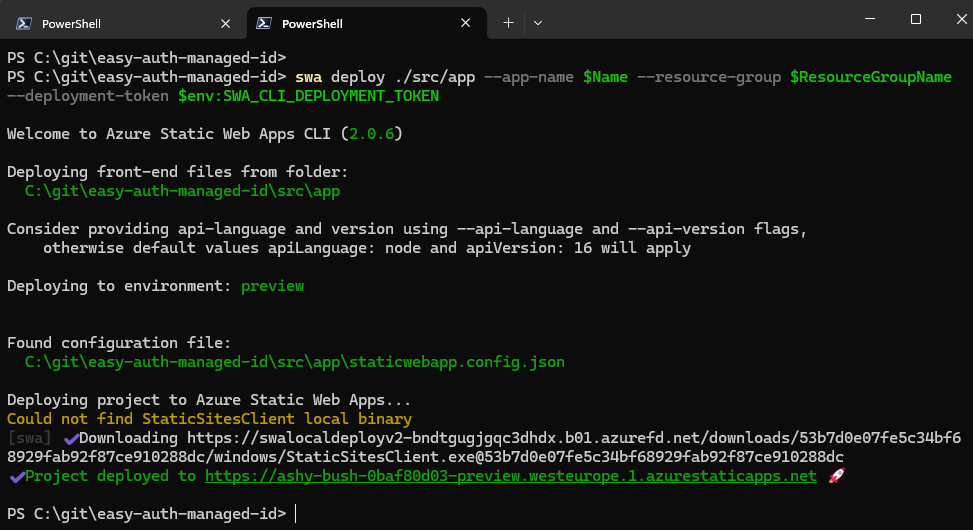Image resolution: width=973 pixels, height=530 pixels.
Task: Select the second PowerShell tab
Action: coord(366,24)
